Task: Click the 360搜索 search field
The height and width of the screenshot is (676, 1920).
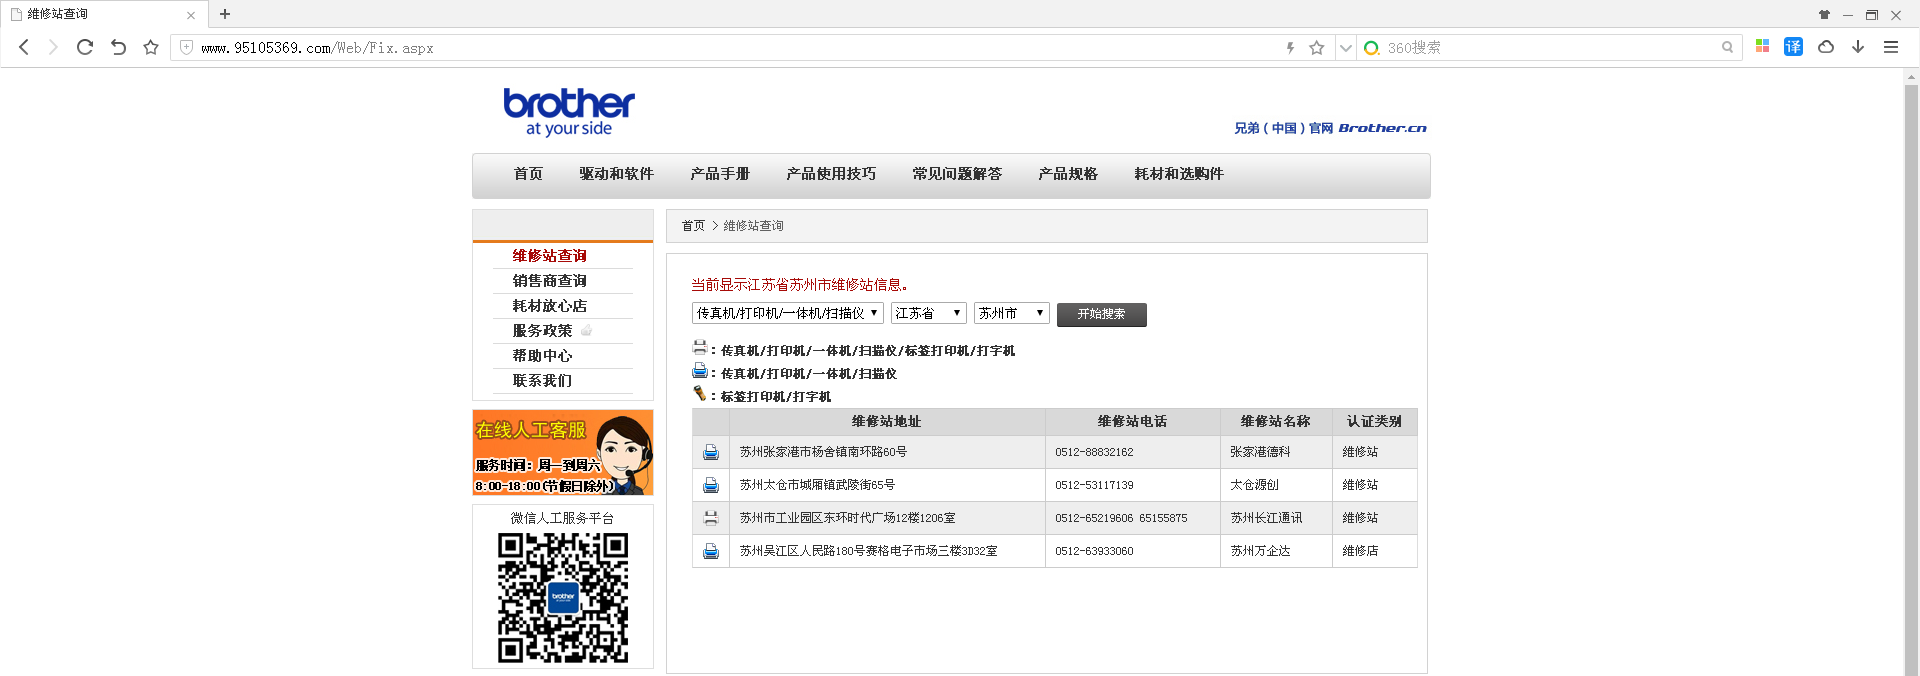Action: pyautogui.click(x=1551, y=47)
